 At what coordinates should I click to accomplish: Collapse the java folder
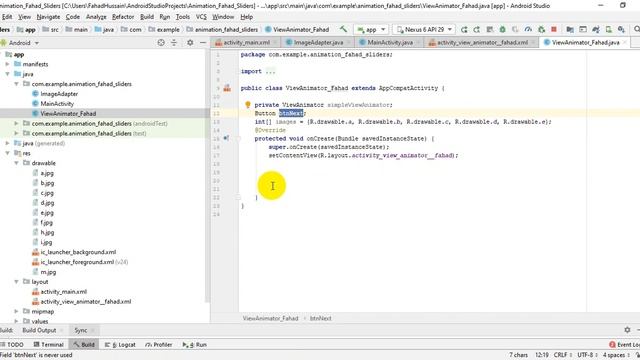point(7,74)
